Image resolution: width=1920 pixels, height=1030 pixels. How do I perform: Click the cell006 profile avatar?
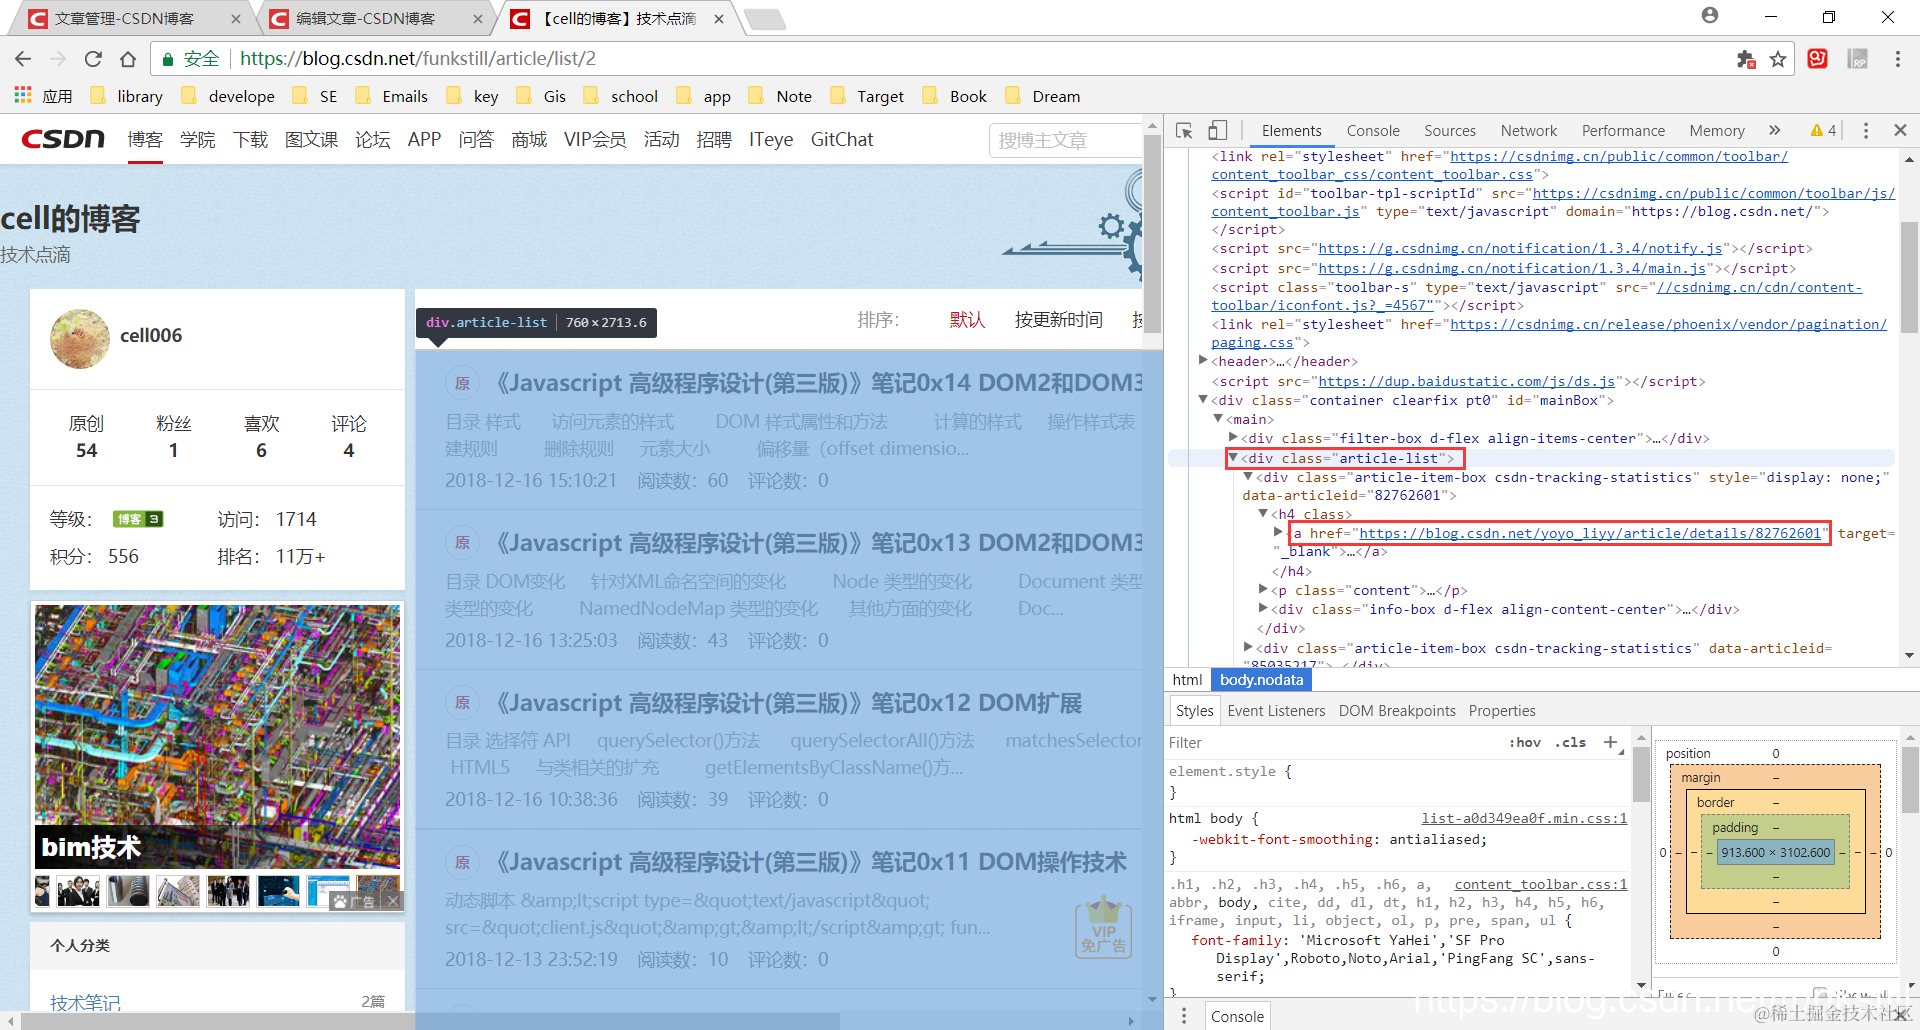(80, 338)
